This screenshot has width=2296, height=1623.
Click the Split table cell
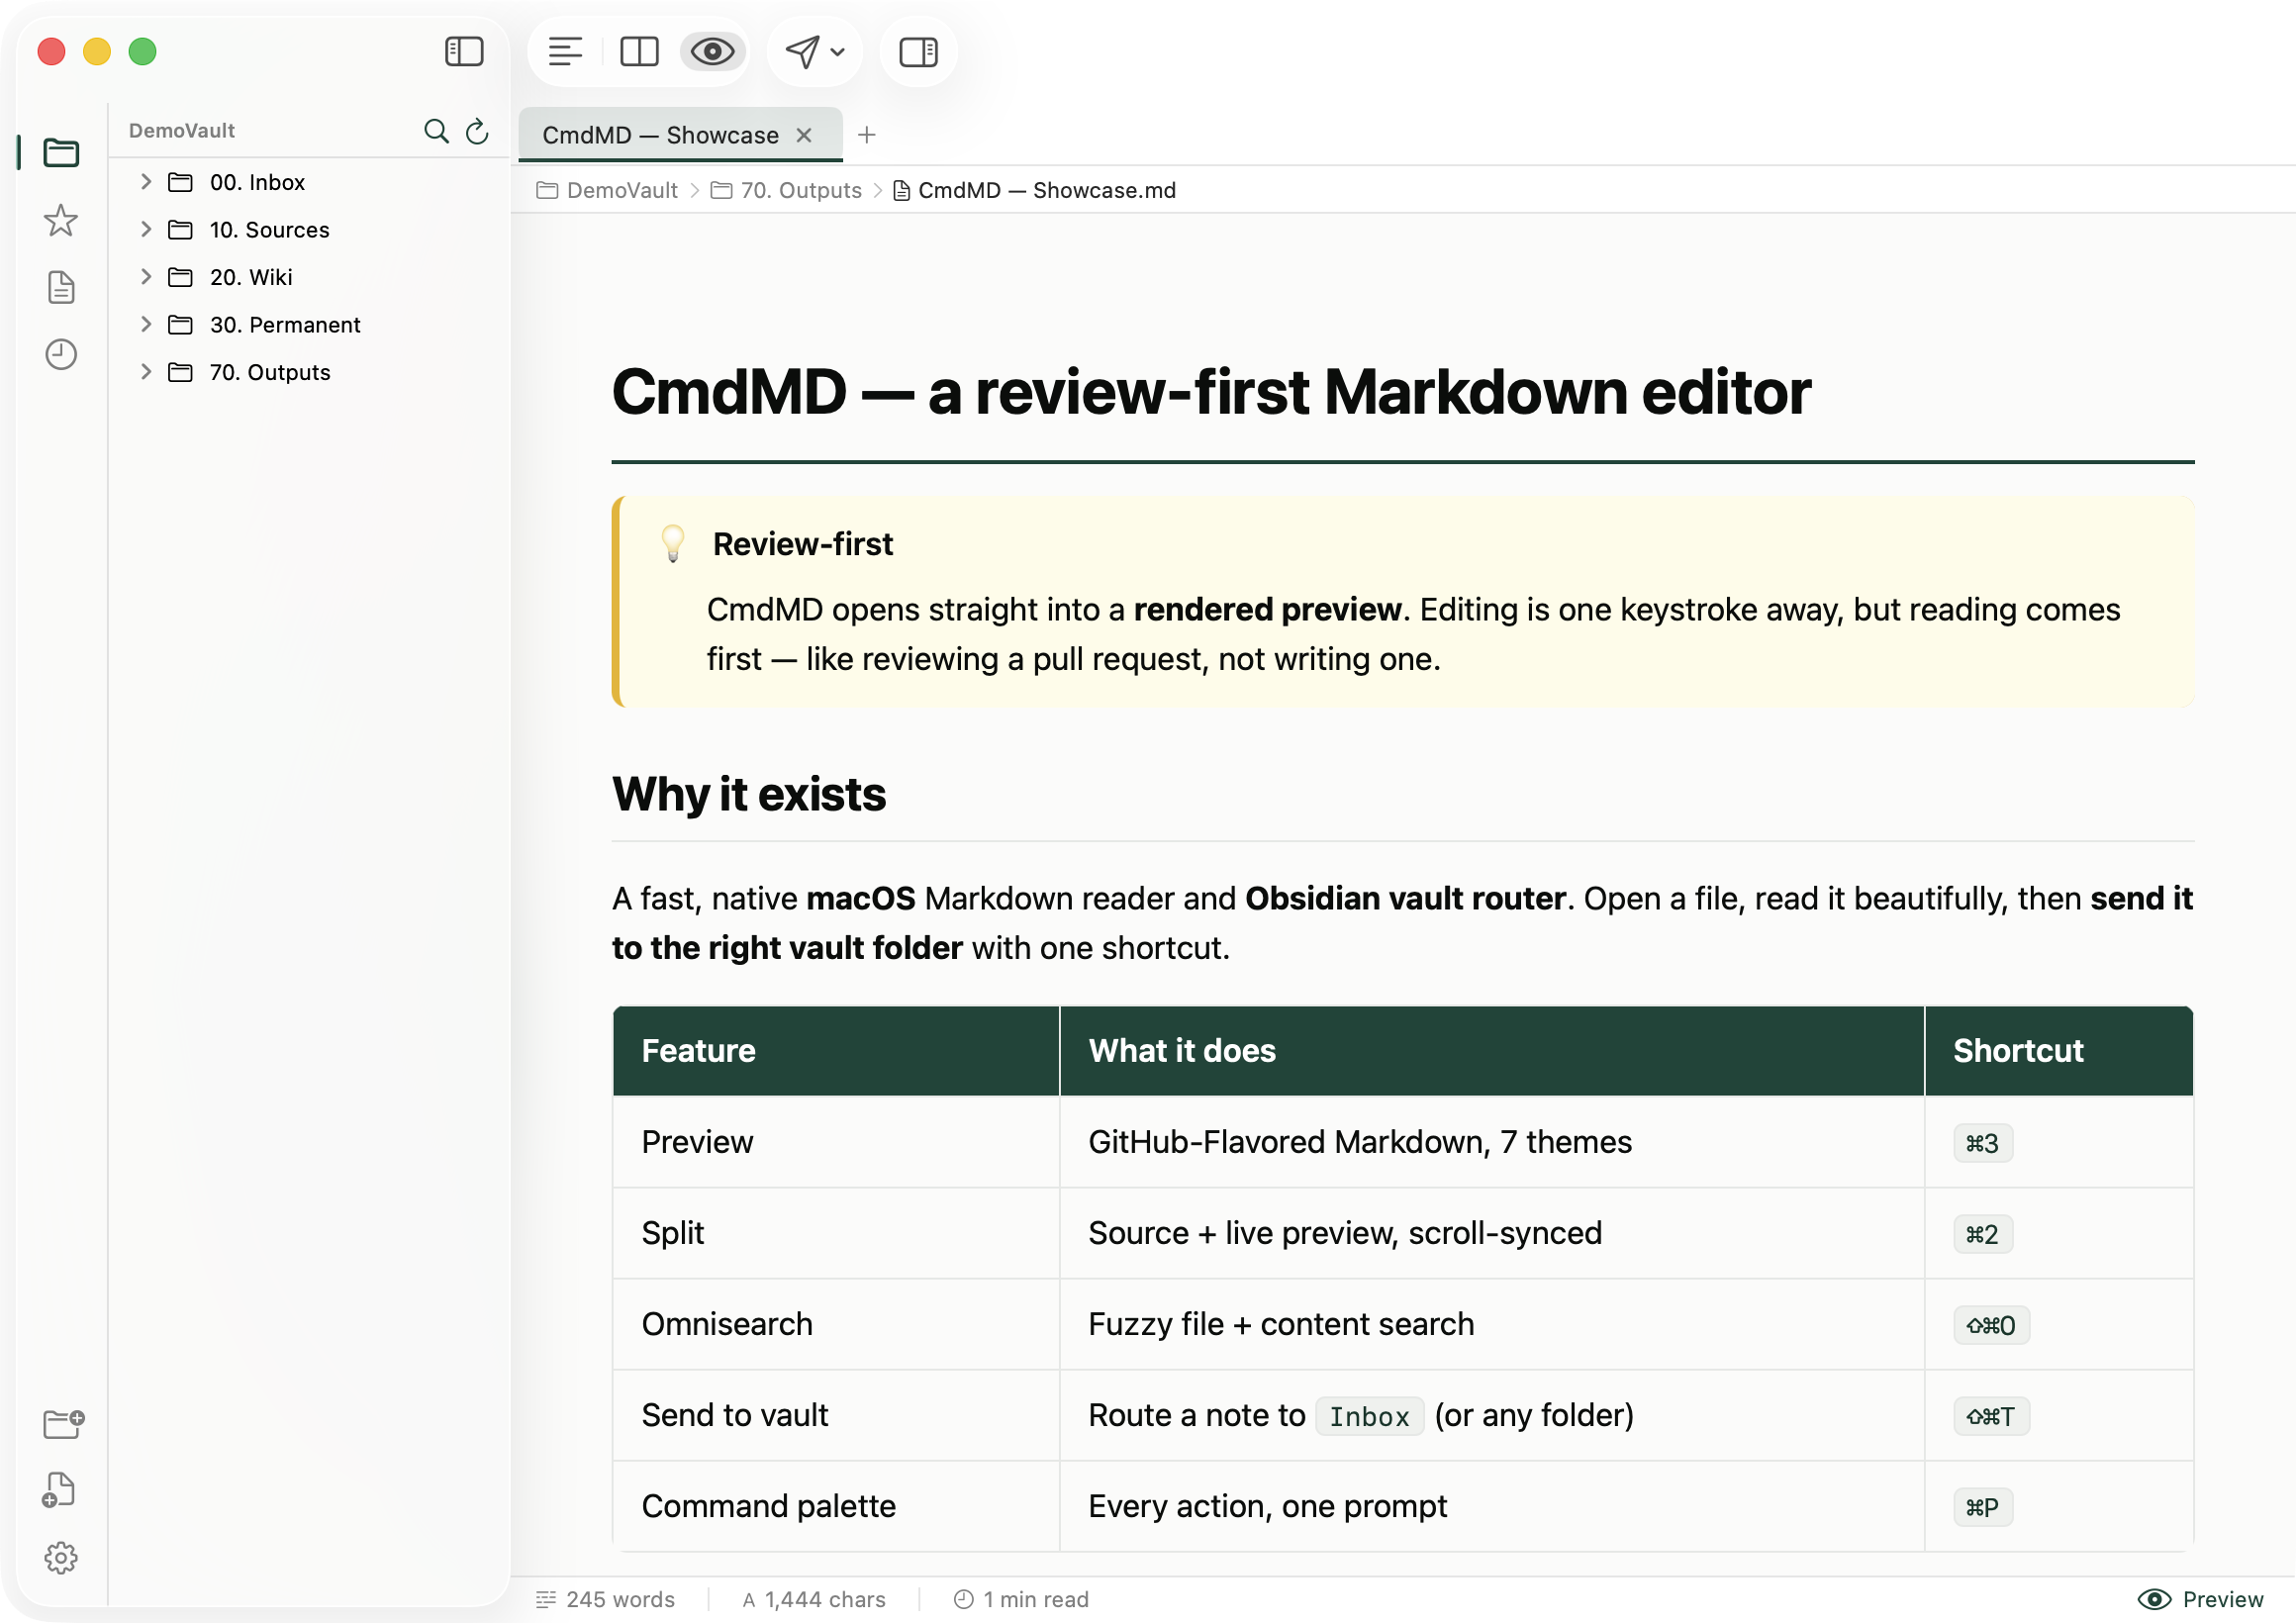click(x=836, y=1233)
